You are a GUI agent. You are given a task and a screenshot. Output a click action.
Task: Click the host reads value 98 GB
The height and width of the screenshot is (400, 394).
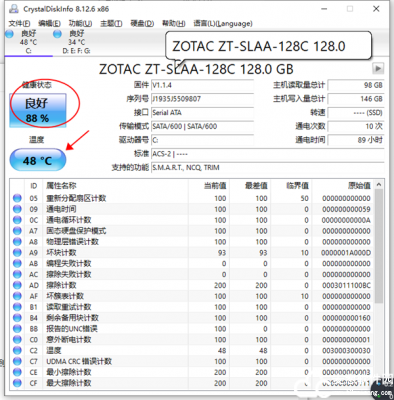(x=356, y=85)
